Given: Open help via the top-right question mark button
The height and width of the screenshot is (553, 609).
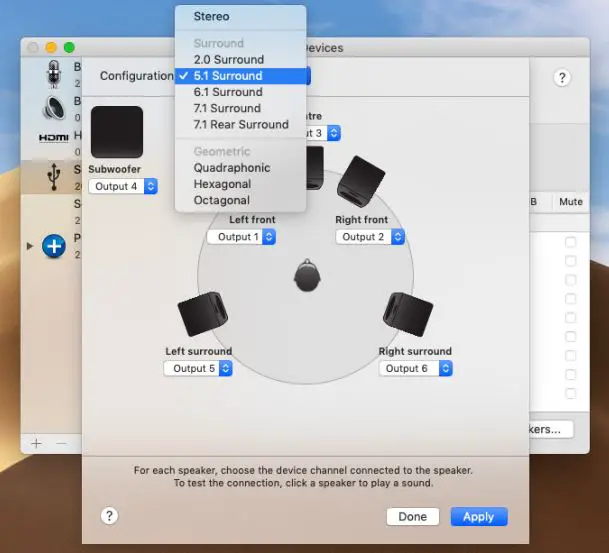Looking at the screenshot, I should 562,78.
